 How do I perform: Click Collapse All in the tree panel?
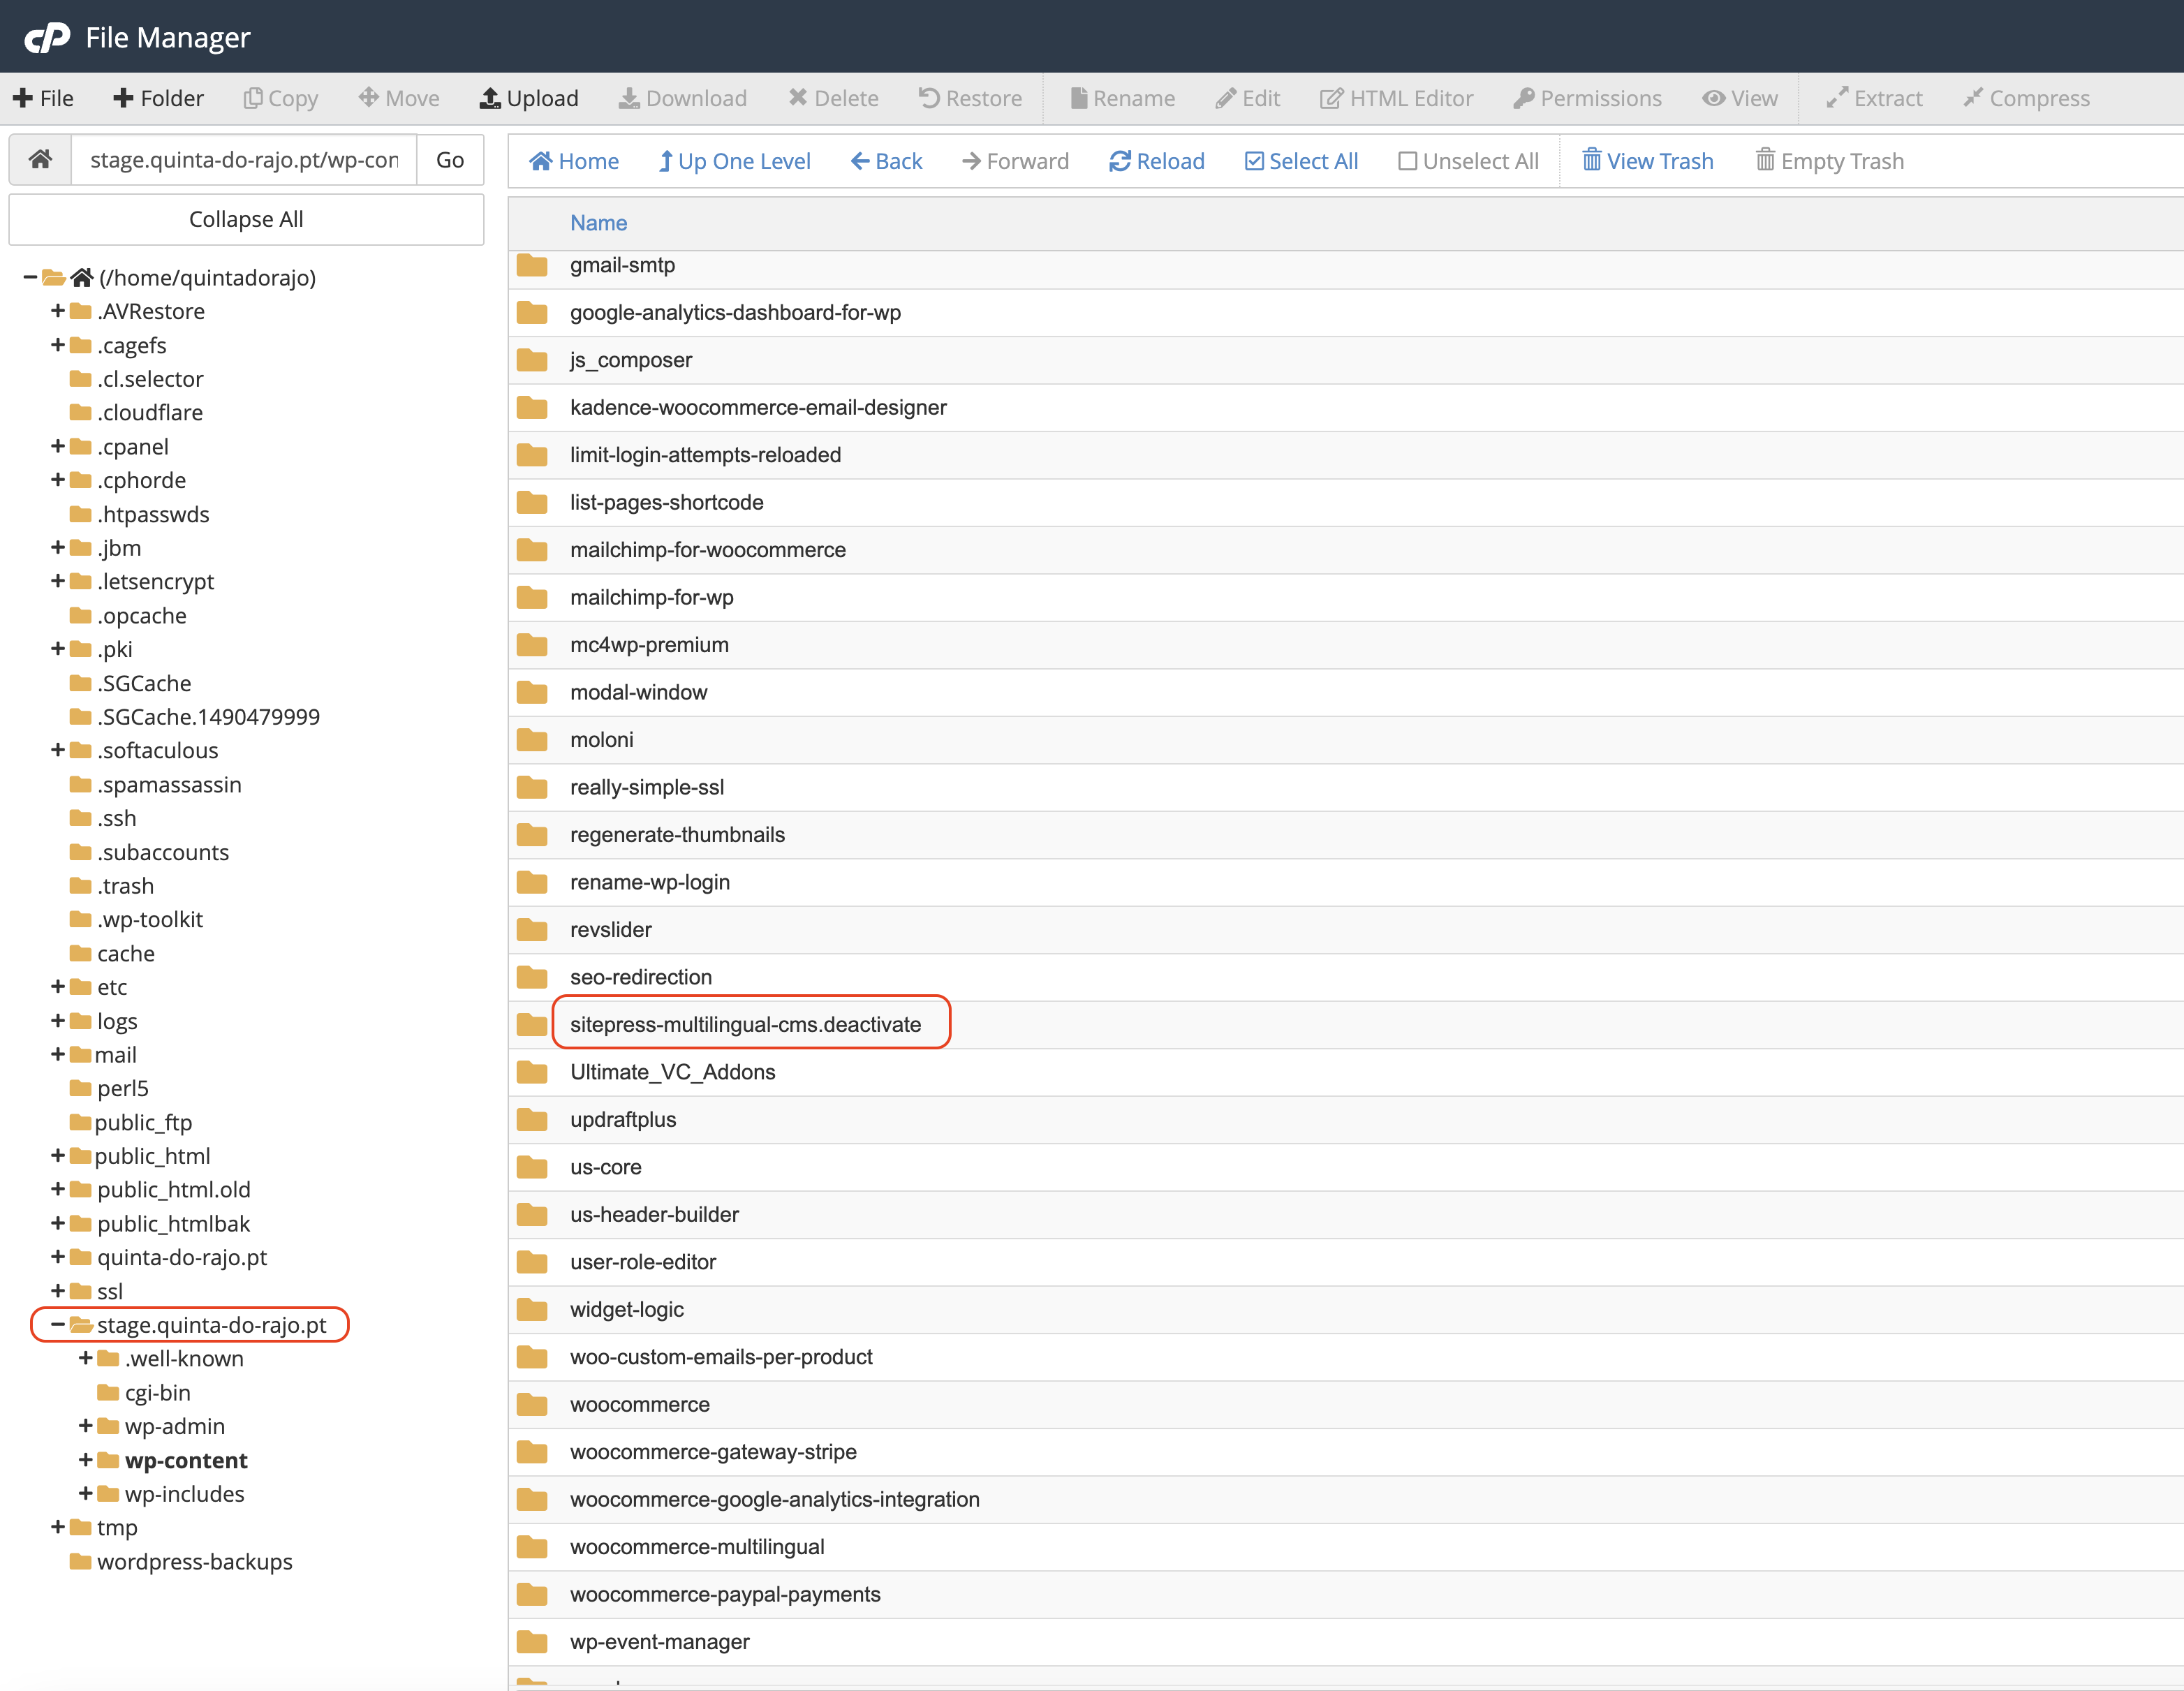(x=246, y=219)
